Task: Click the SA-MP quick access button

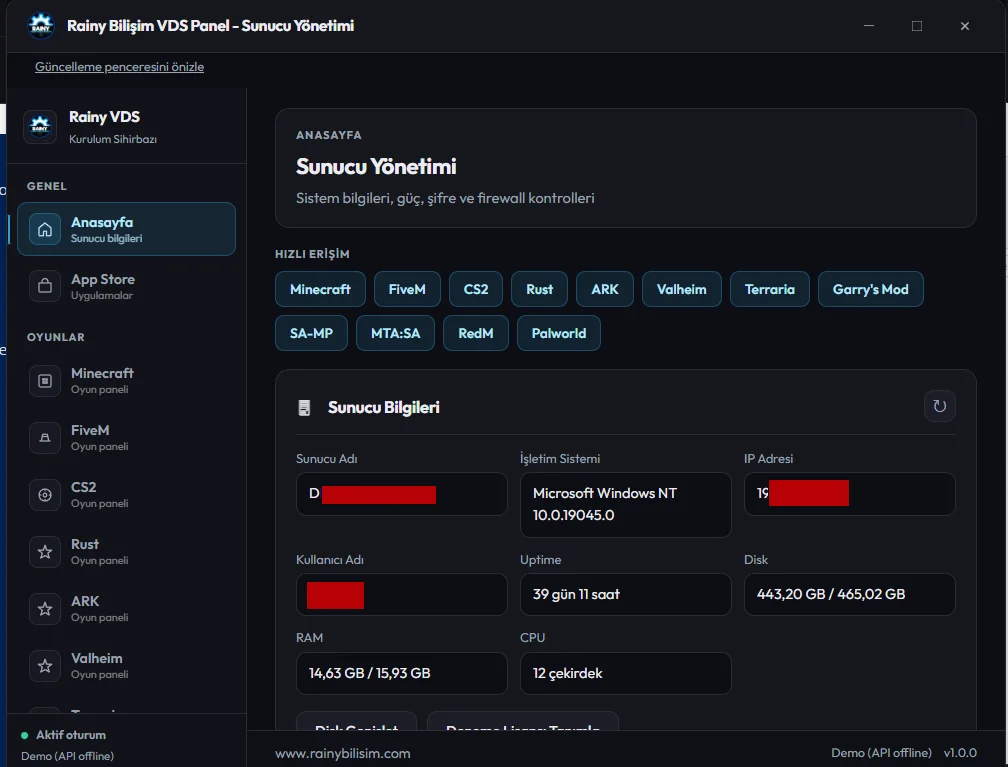Action: 311,333
